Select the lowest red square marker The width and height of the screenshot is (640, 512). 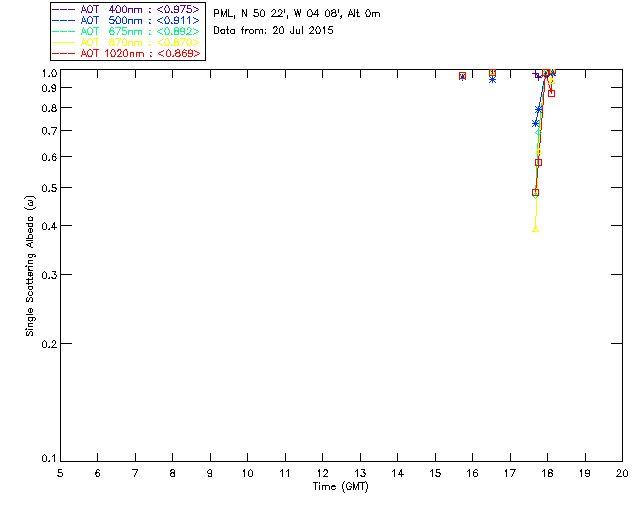535,192
